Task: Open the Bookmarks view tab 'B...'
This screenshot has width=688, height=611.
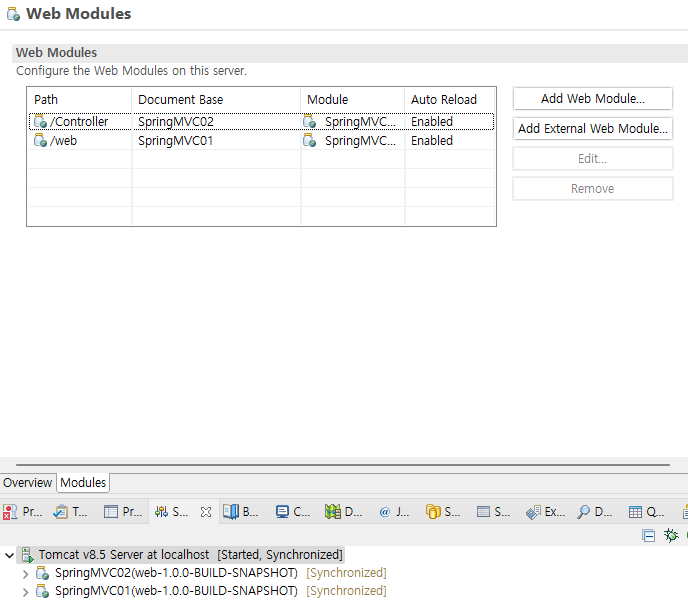Action: tap(241, 511)
